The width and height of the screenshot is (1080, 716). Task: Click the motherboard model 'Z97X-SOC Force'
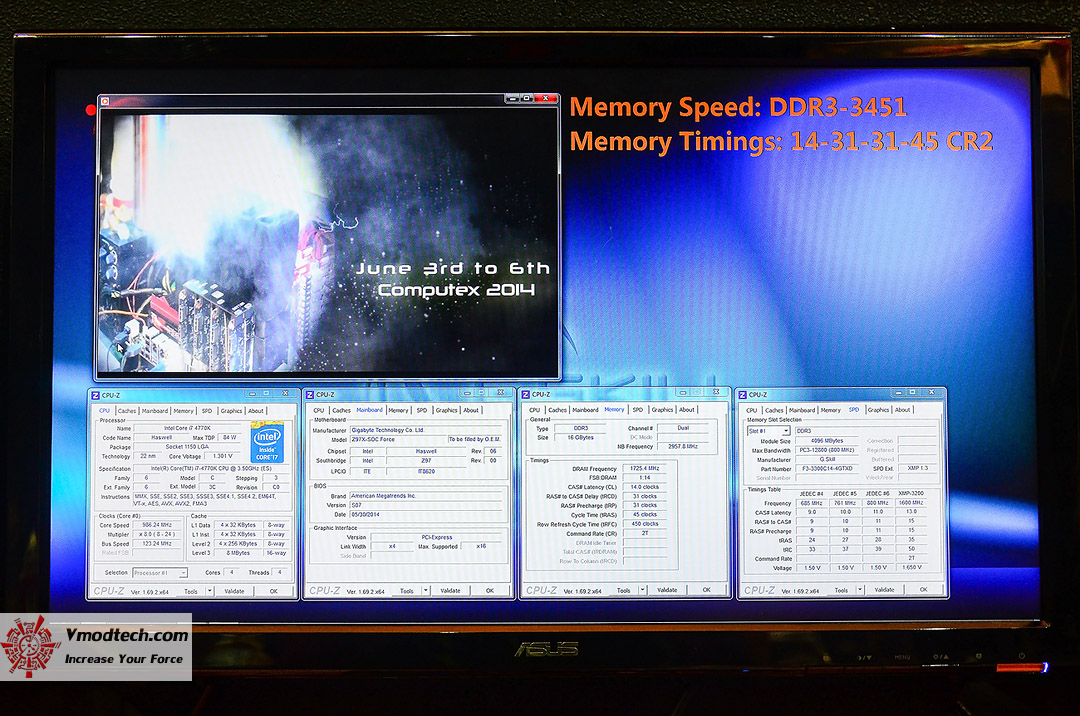click(398, 439)
